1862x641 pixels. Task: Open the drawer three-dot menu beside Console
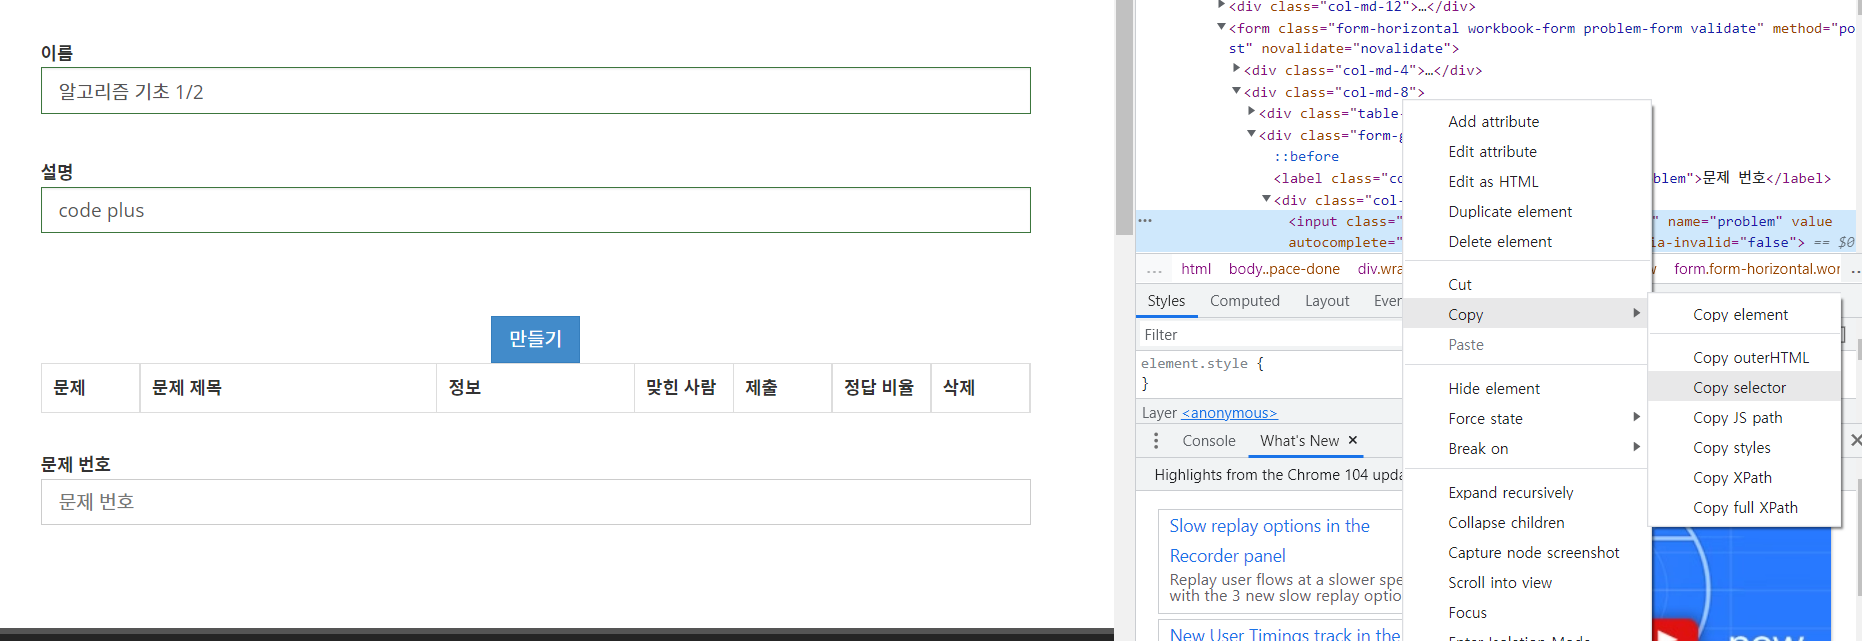click(x=1156, y=441)
